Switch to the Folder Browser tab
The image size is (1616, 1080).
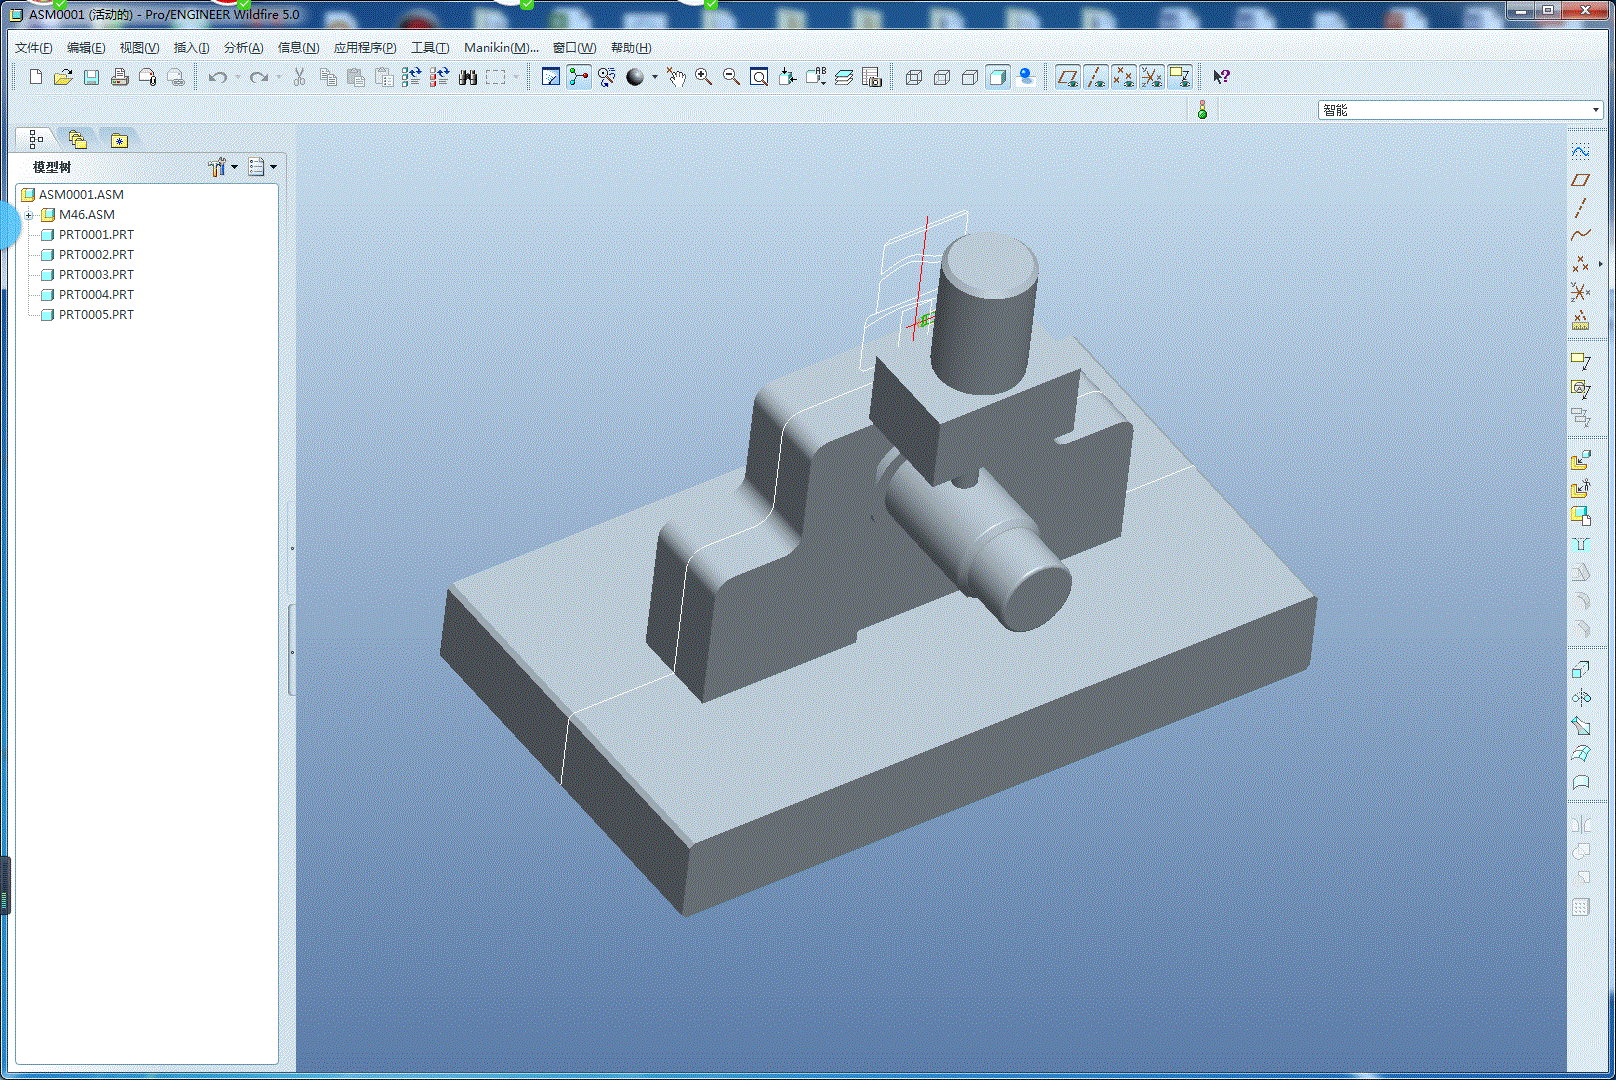coord(77,140)
